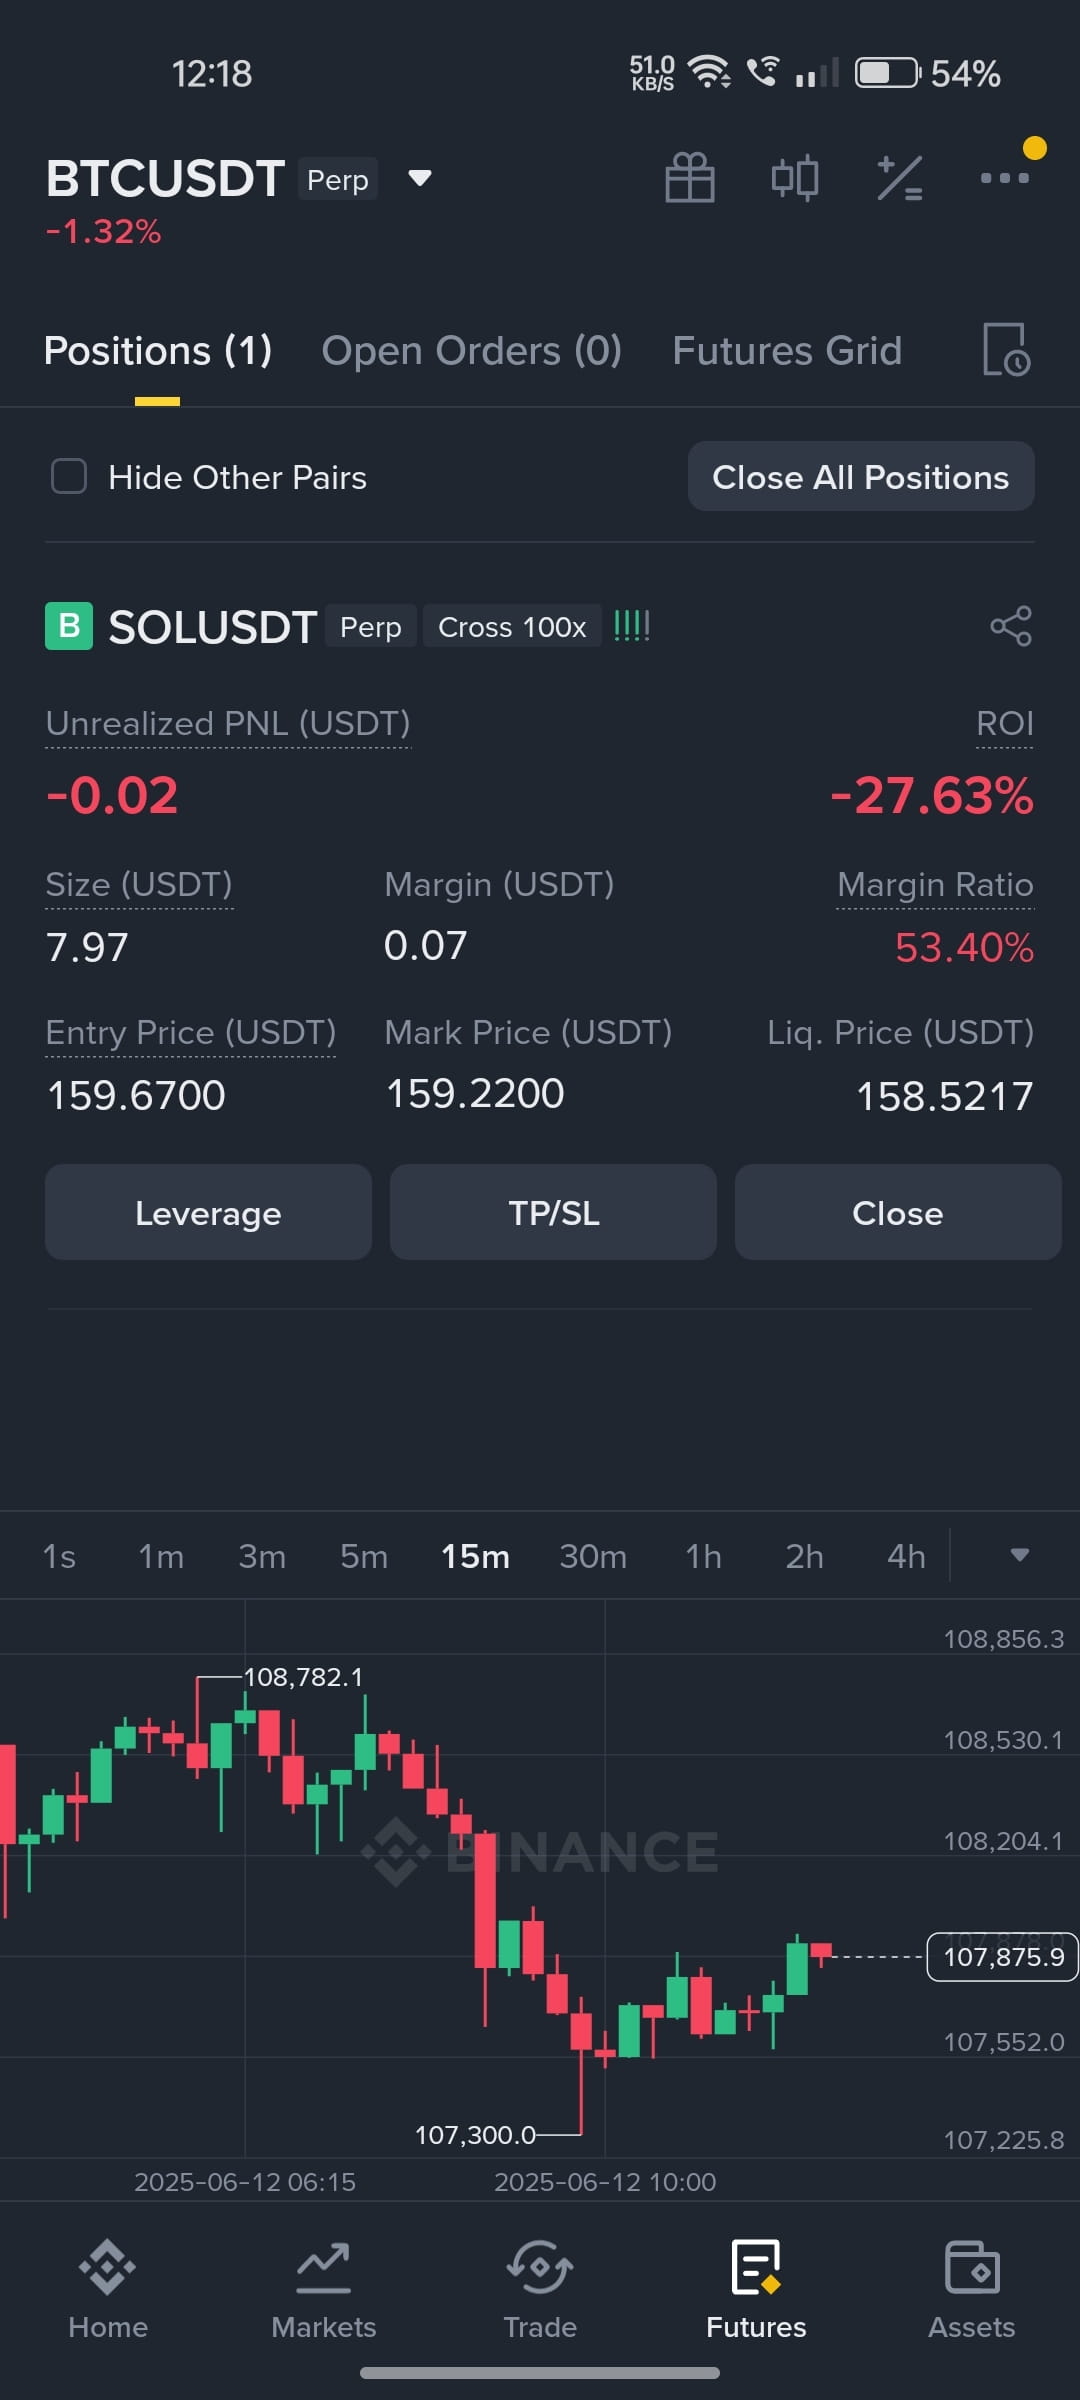Open the calculator plus-minus icon
1080x2400 pixels.
tap(899, 178)
